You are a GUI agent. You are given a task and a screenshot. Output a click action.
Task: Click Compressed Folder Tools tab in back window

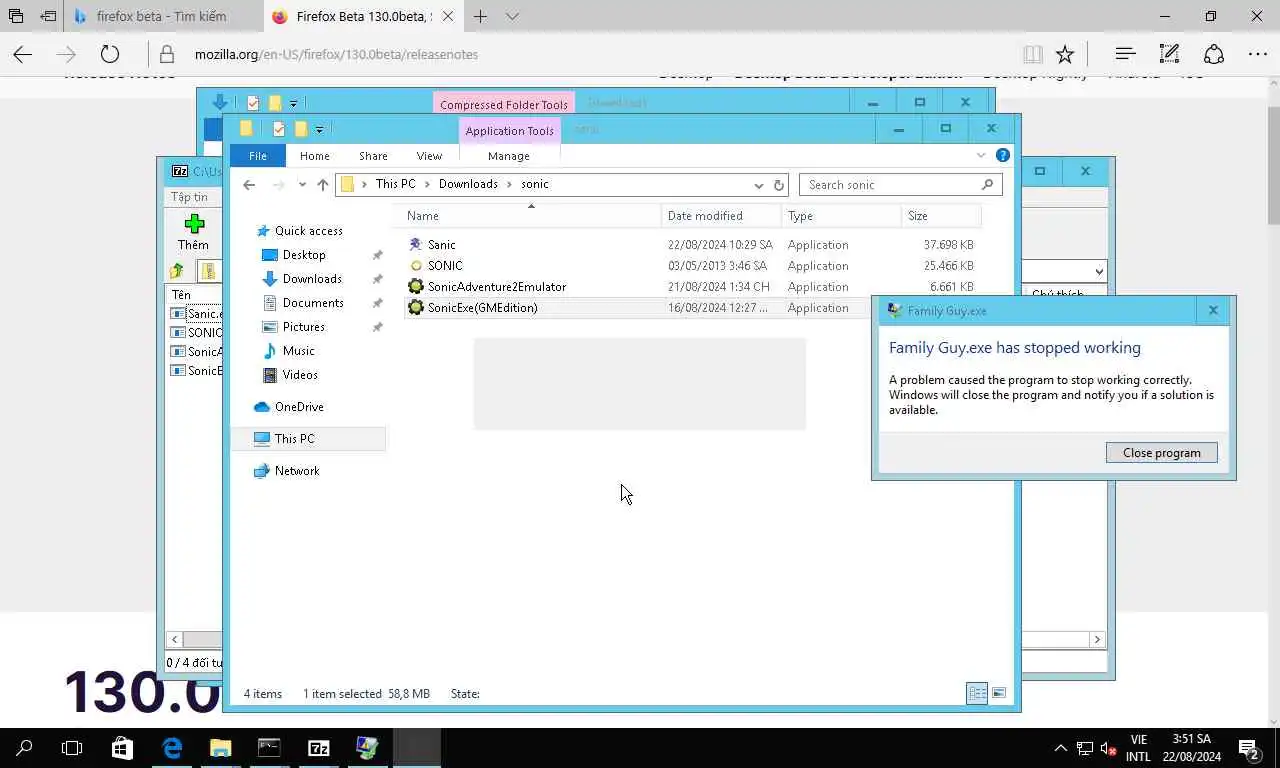(x=504, y=104)
